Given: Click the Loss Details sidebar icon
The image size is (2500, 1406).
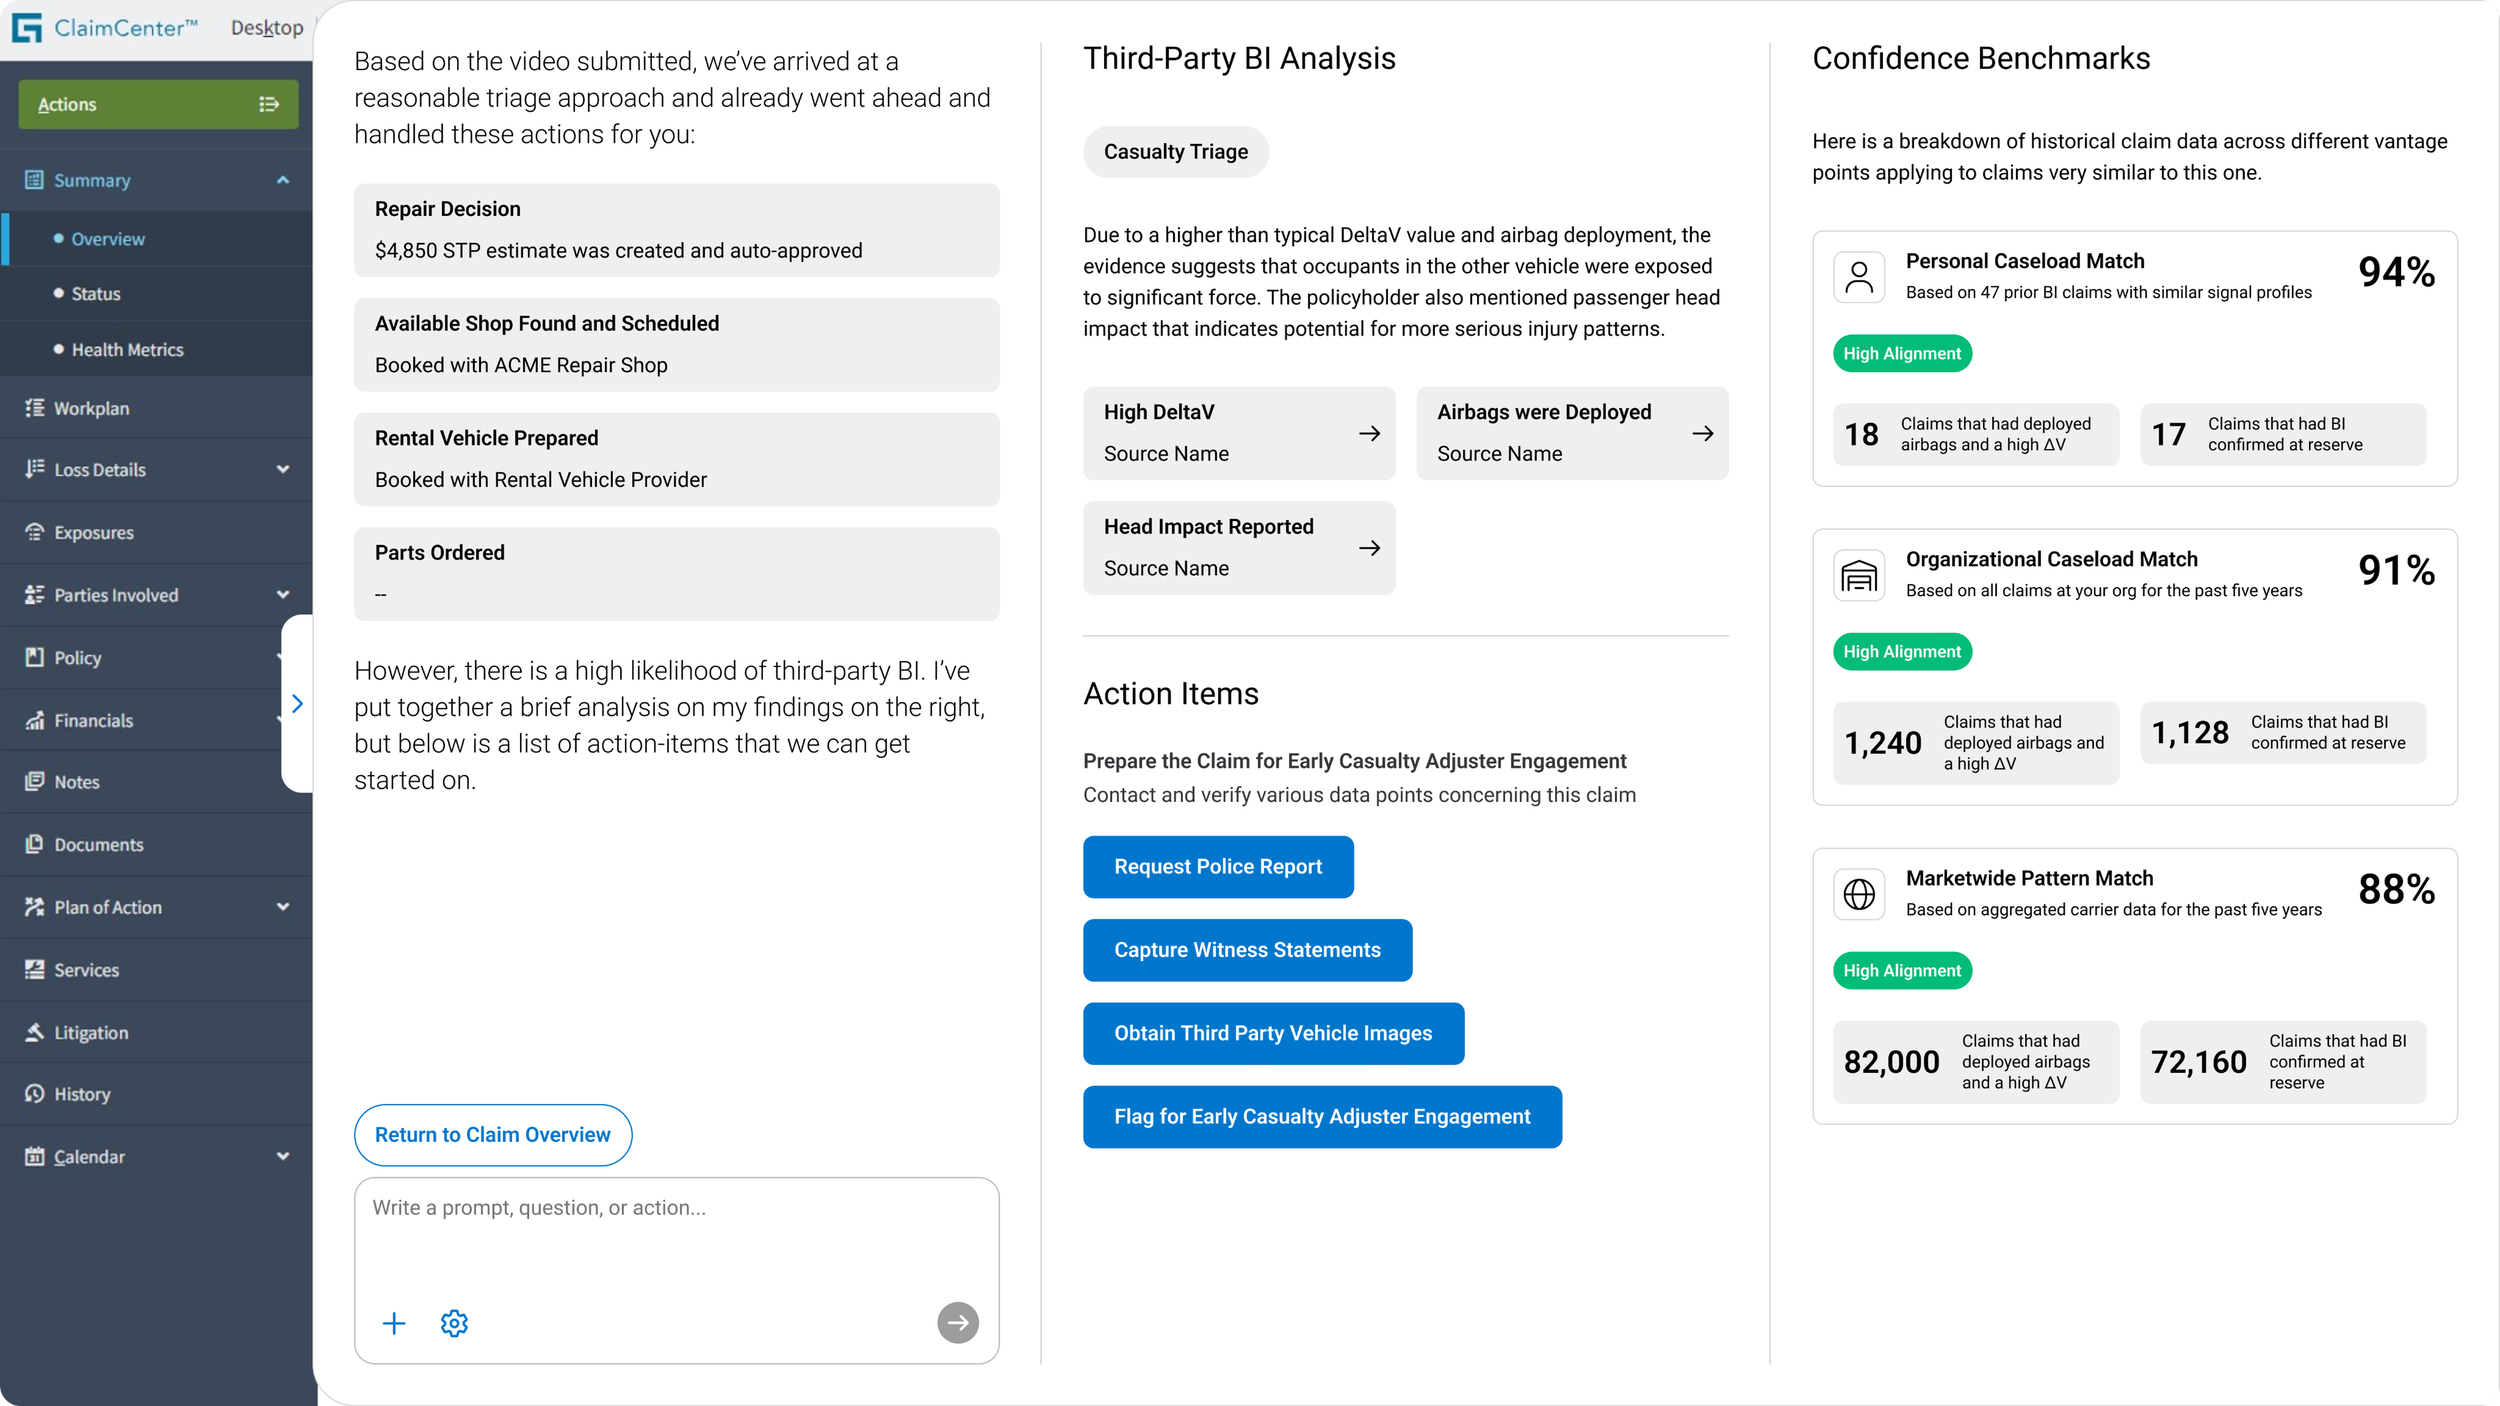Looking at the screenshot, I should (x=34, y=469).
